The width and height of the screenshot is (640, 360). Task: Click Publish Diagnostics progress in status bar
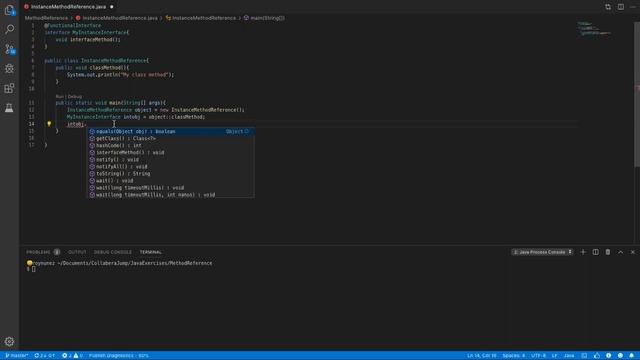coord(118,356)
